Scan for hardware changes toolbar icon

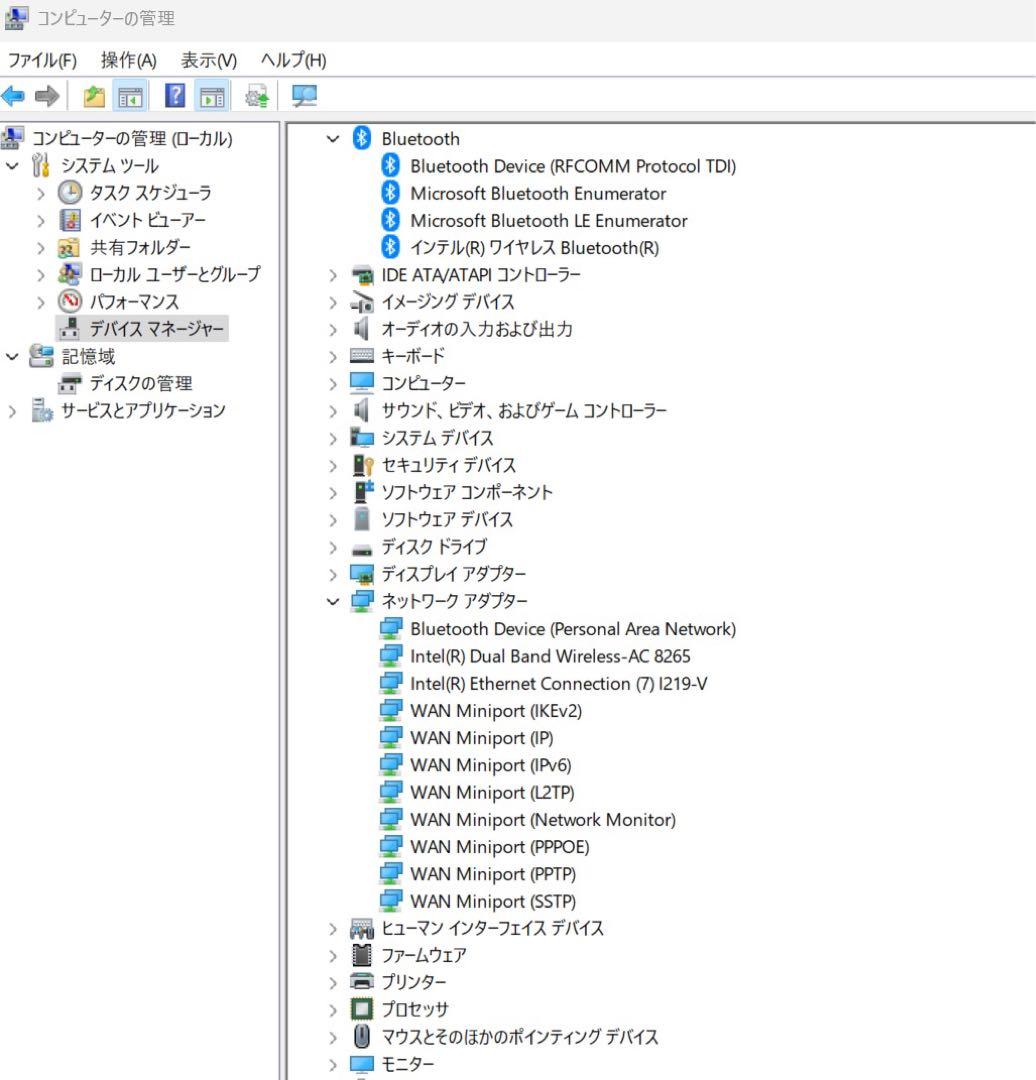pyautogui.click(x=304, y=96)
